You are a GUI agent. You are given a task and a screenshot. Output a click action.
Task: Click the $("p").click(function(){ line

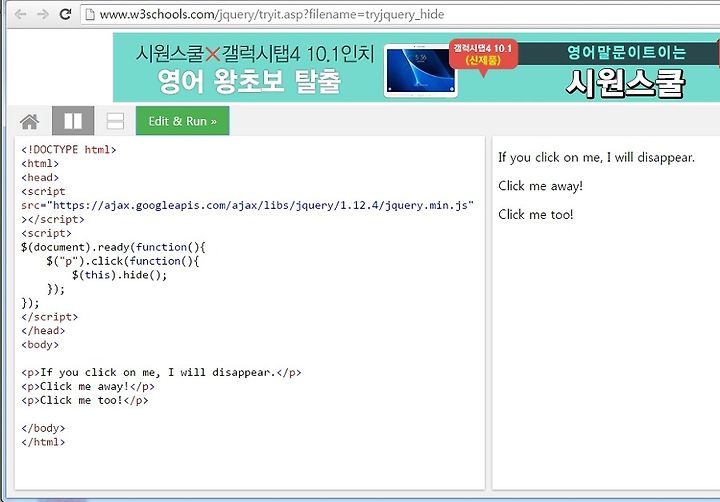pyautogui.click(x=123, y=261)
